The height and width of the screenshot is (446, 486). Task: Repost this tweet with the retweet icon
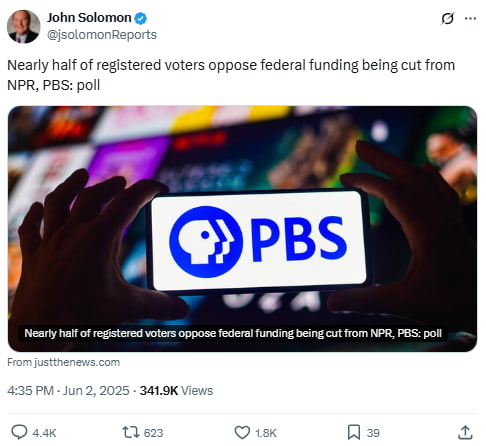click(131, 432)
